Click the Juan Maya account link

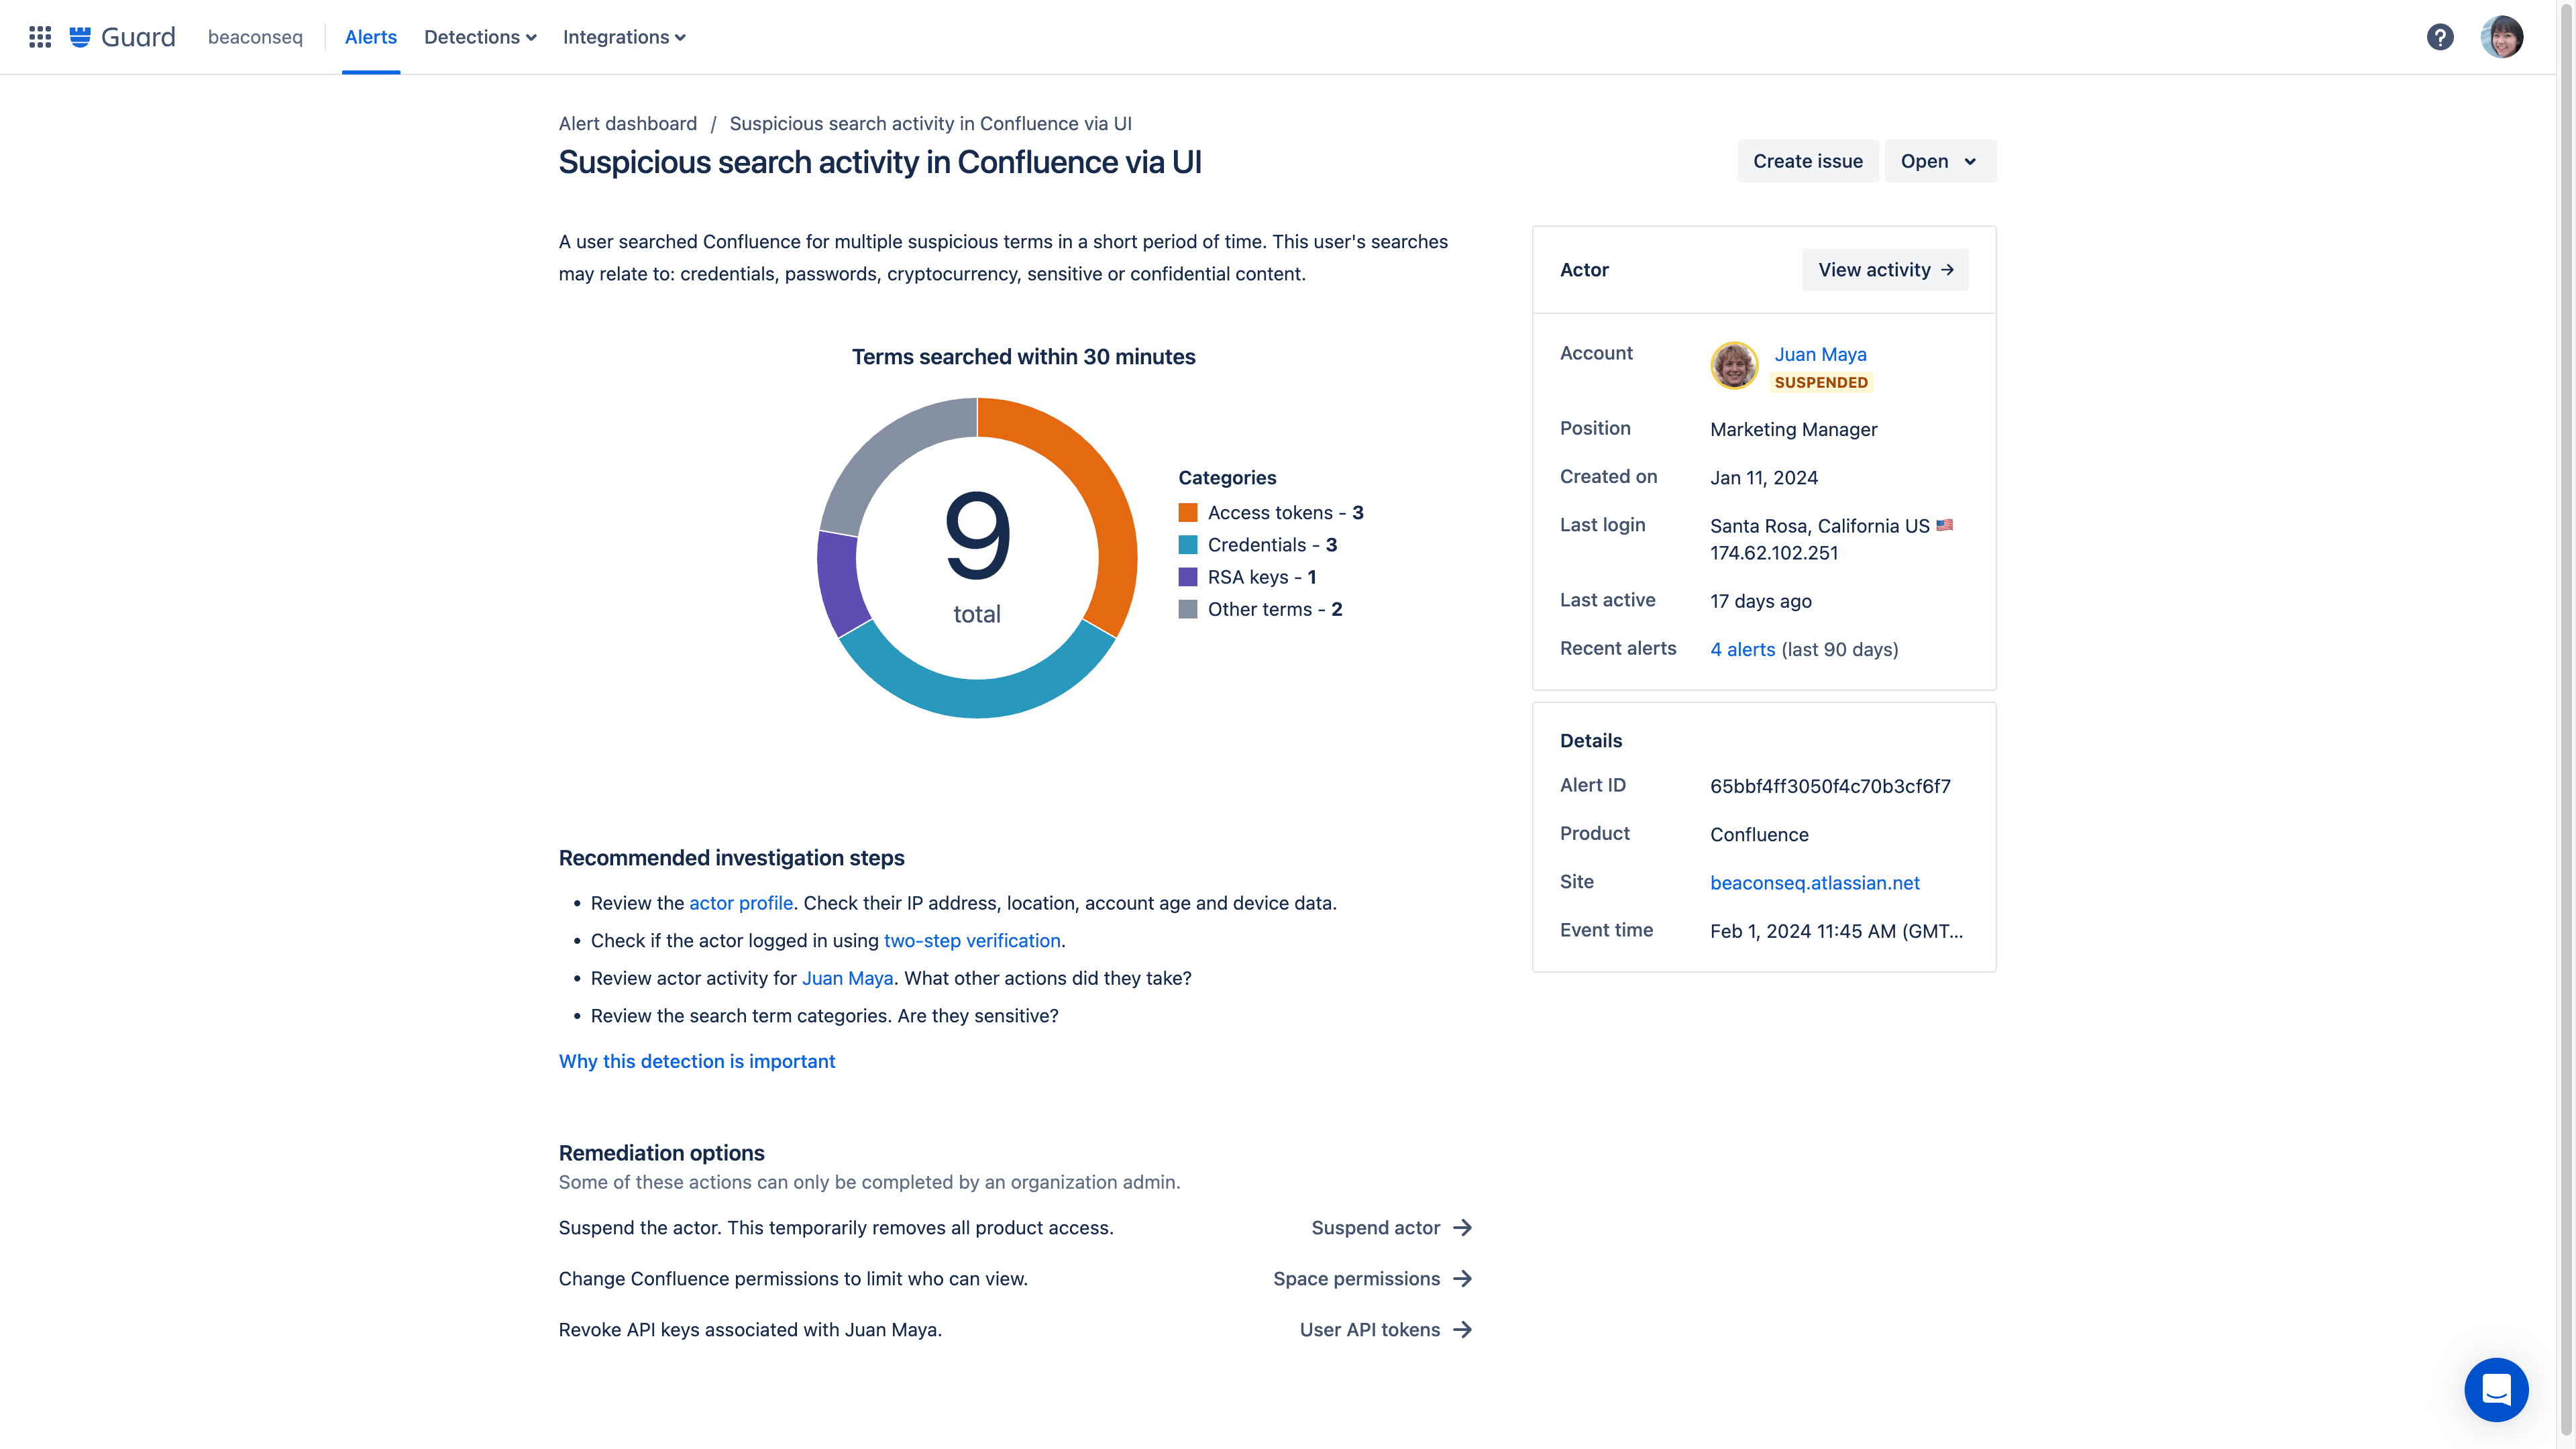(x=1821, y=354)
